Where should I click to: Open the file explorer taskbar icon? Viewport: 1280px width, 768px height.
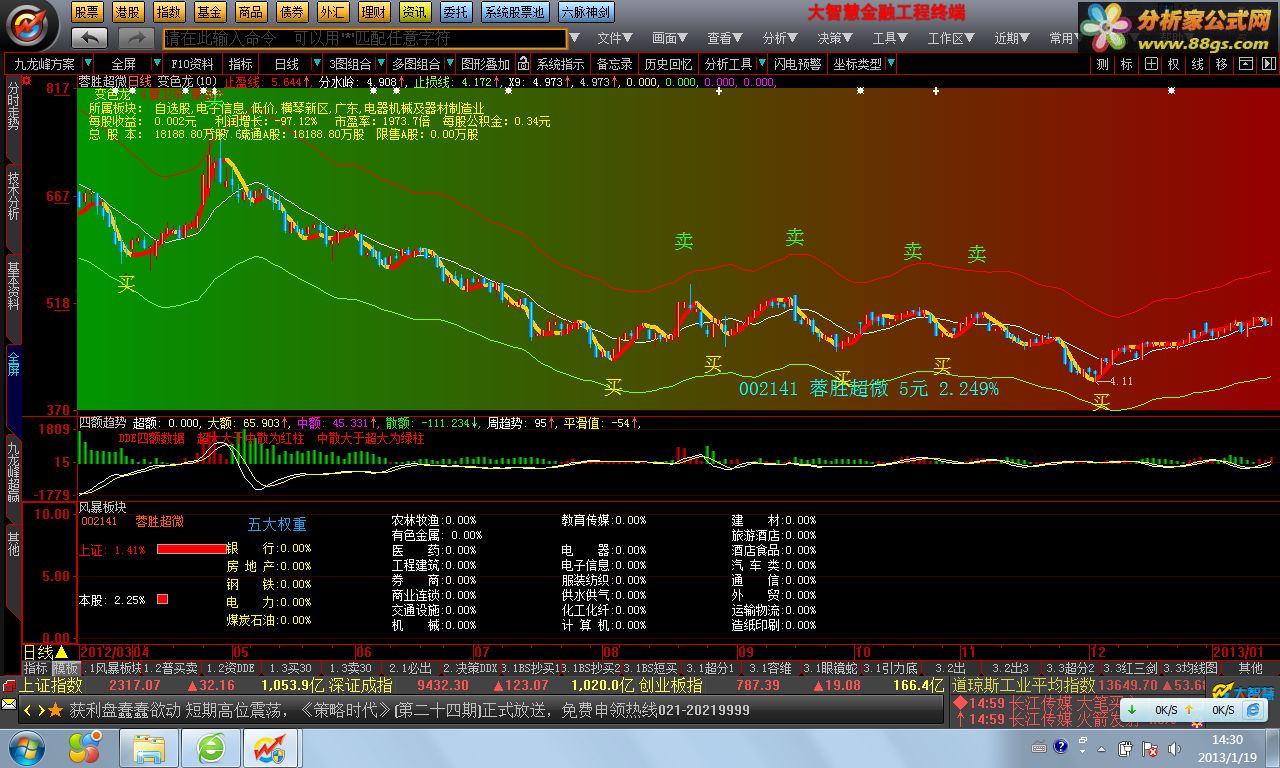click(x=149, y=747)
